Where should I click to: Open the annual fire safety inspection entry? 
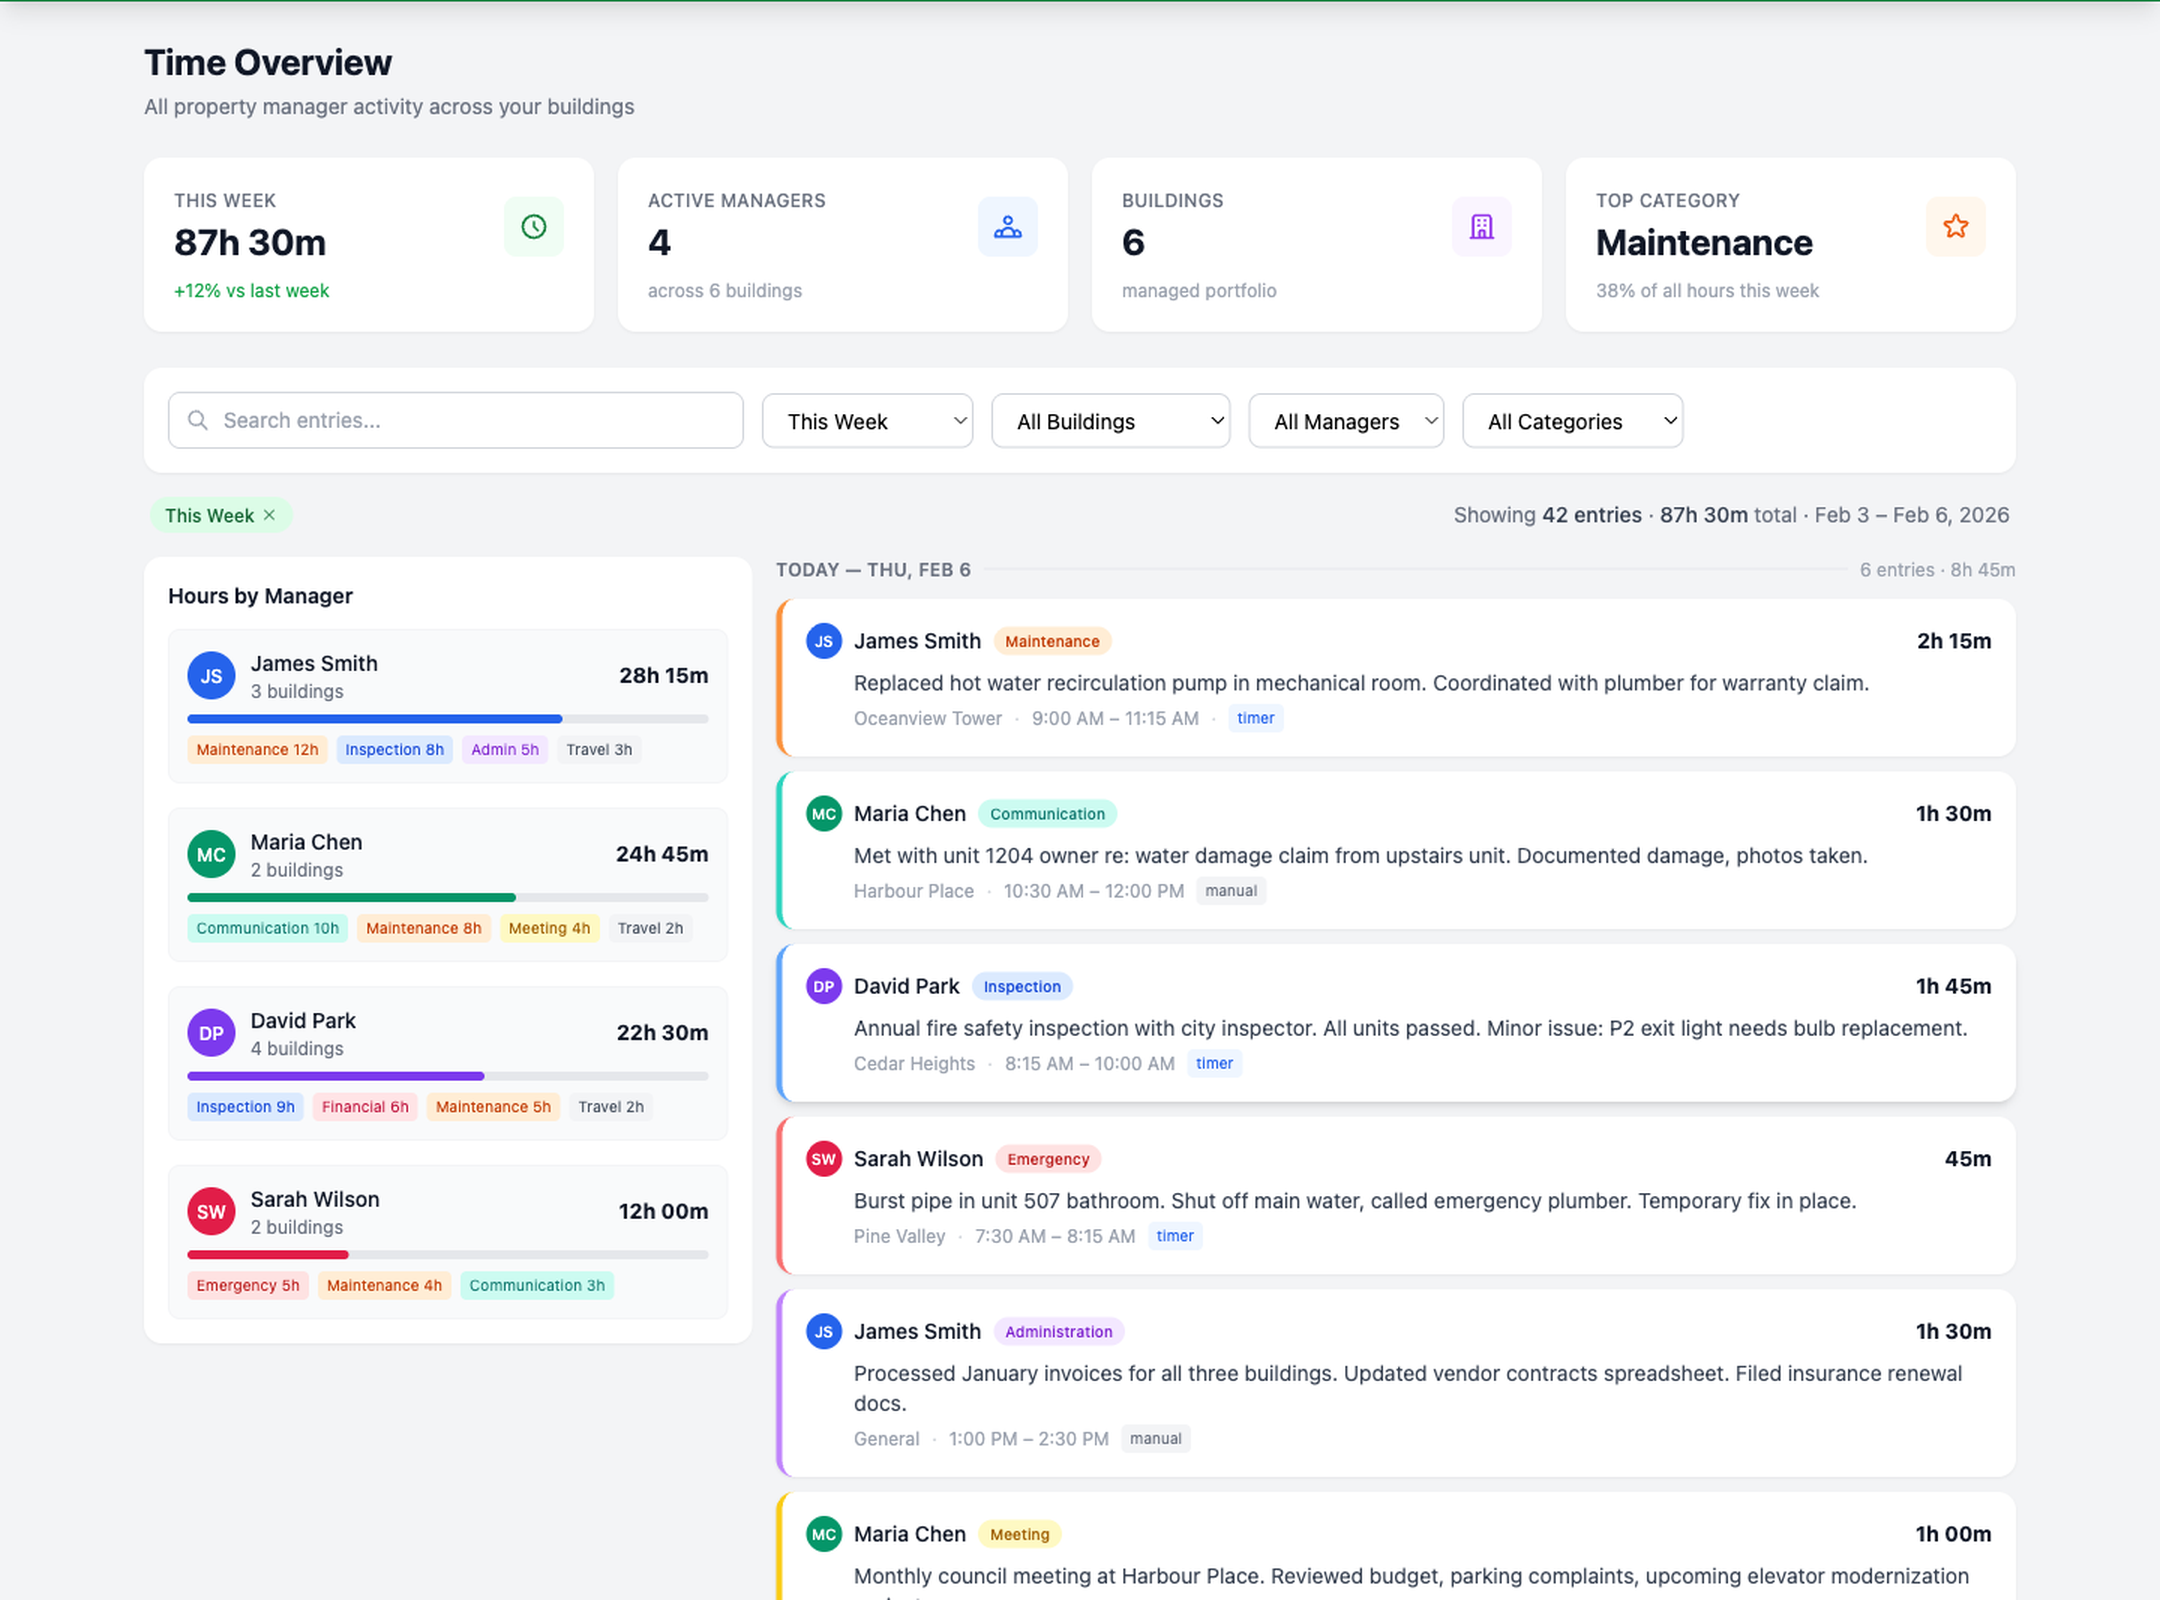click(1396, 1023)
